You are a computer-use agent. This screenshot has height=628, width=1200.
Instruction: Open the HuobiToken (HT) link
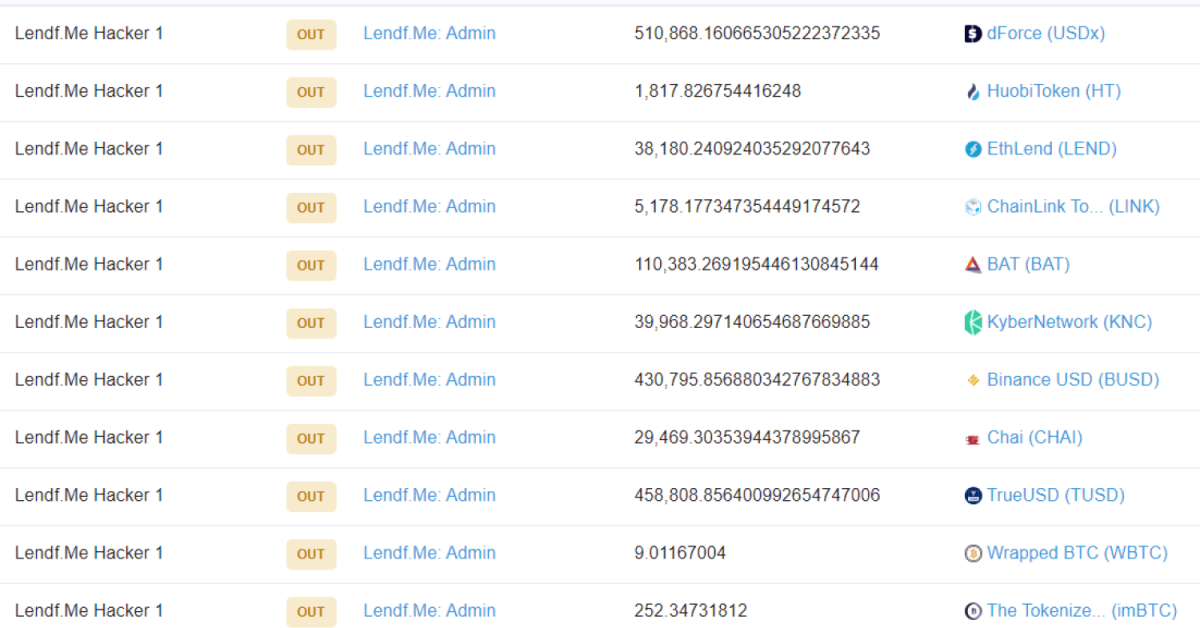pyautogui.click(x=1053, y=91)
